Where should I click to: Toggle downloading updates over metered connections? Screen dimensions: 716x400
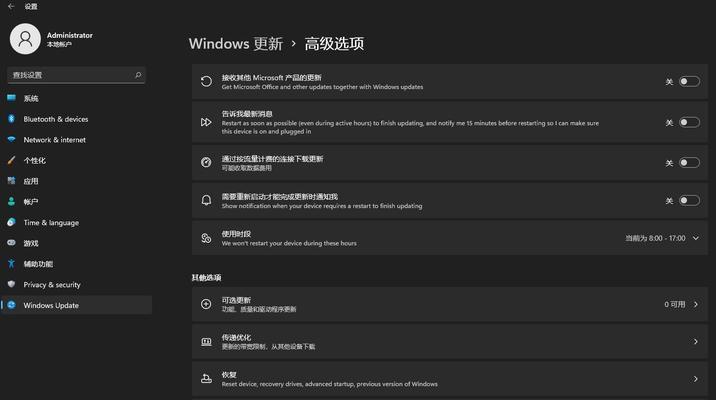click(689, 163)
